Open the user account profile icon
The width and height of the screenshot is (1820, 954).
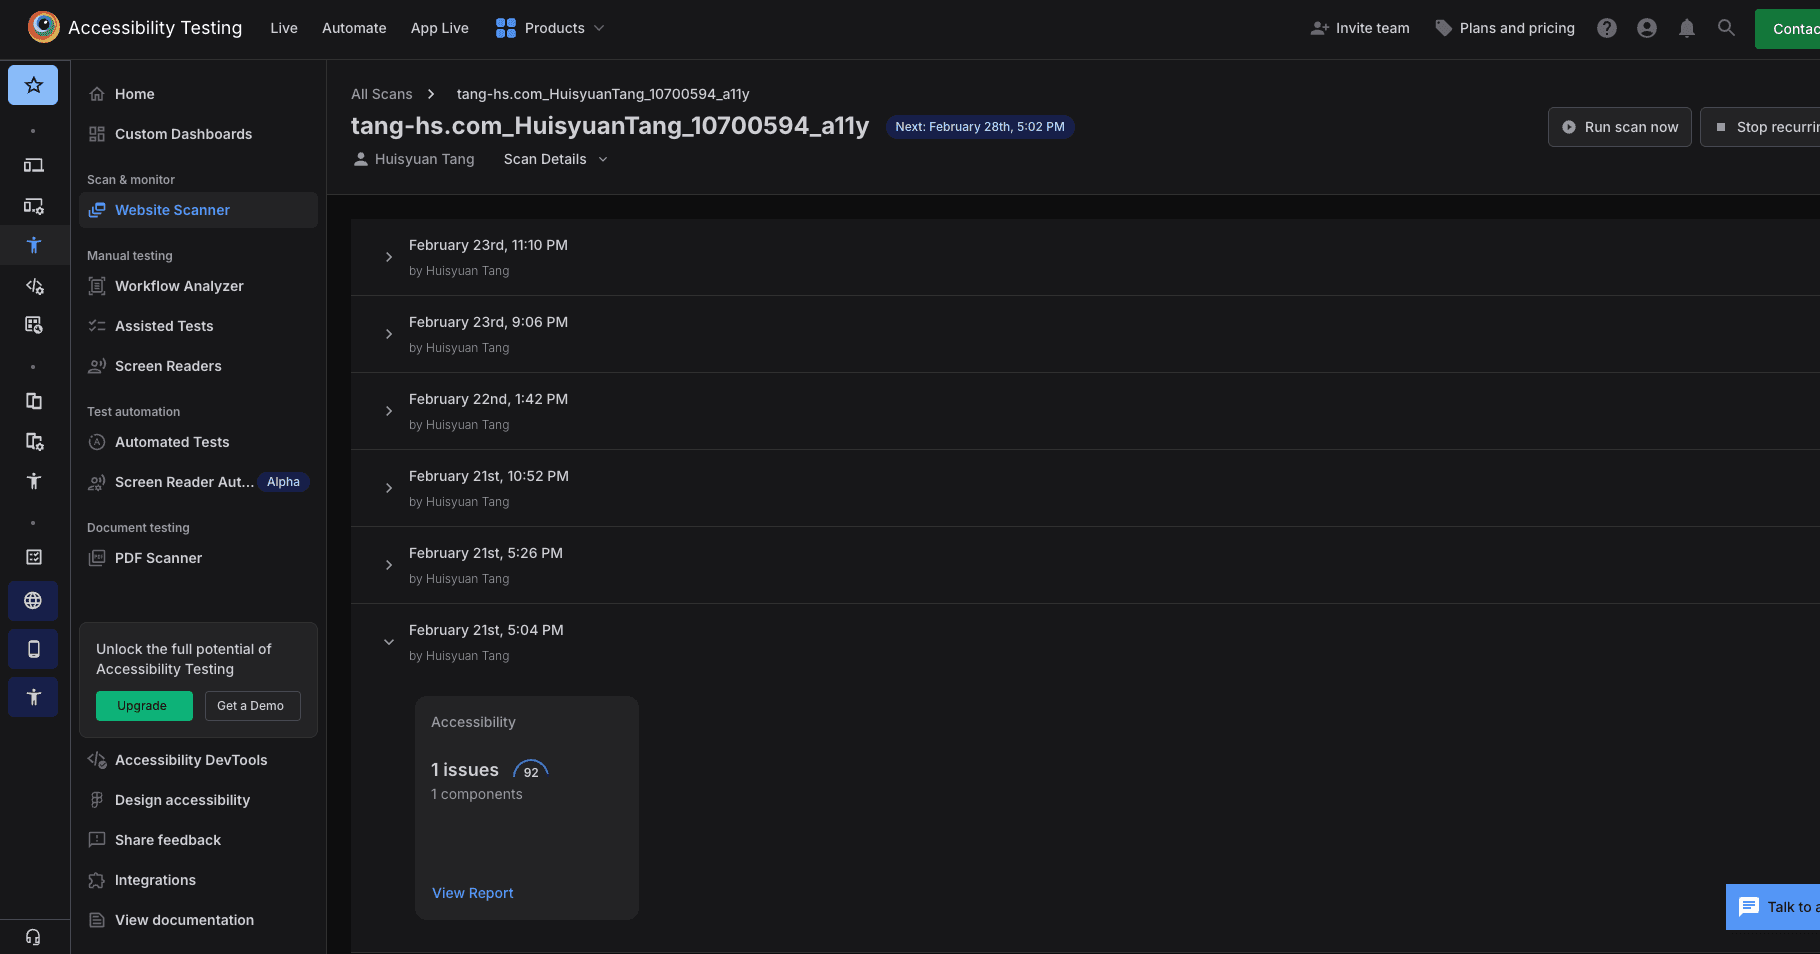[1647, 28]
